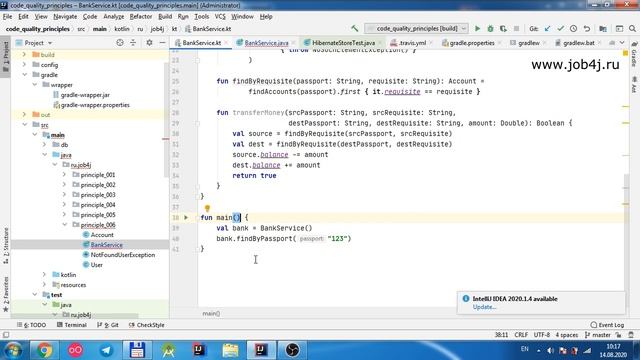This screenshot has width=640, height=360.
Task: Run the build with the green Run icon
Action: [477, 29]
